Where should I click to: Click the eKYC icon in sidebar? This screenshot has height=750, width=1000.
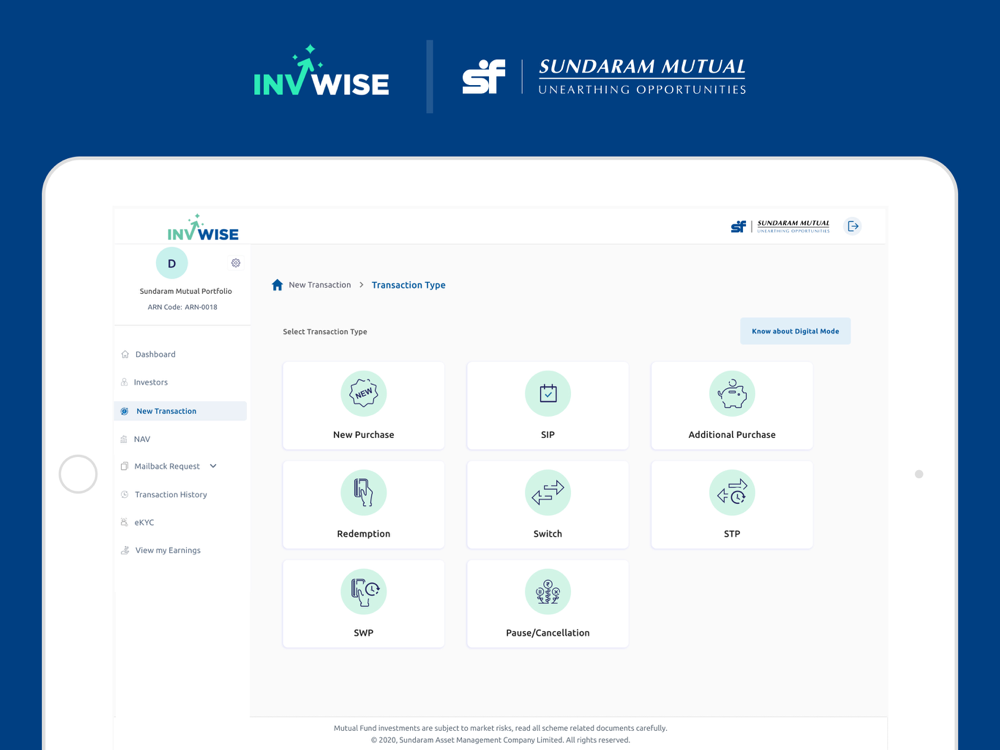pyautogui.click(x=124, y=522)
